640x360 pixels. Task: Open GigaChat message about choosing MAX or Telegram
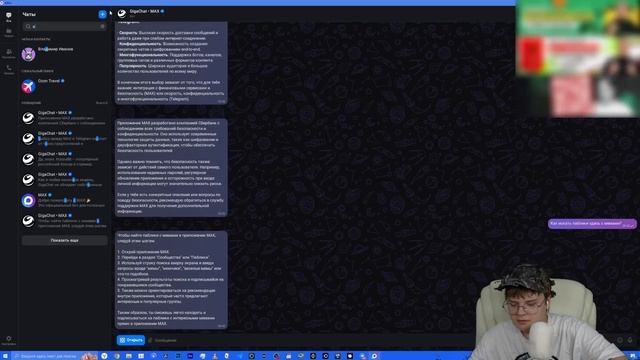64,138
